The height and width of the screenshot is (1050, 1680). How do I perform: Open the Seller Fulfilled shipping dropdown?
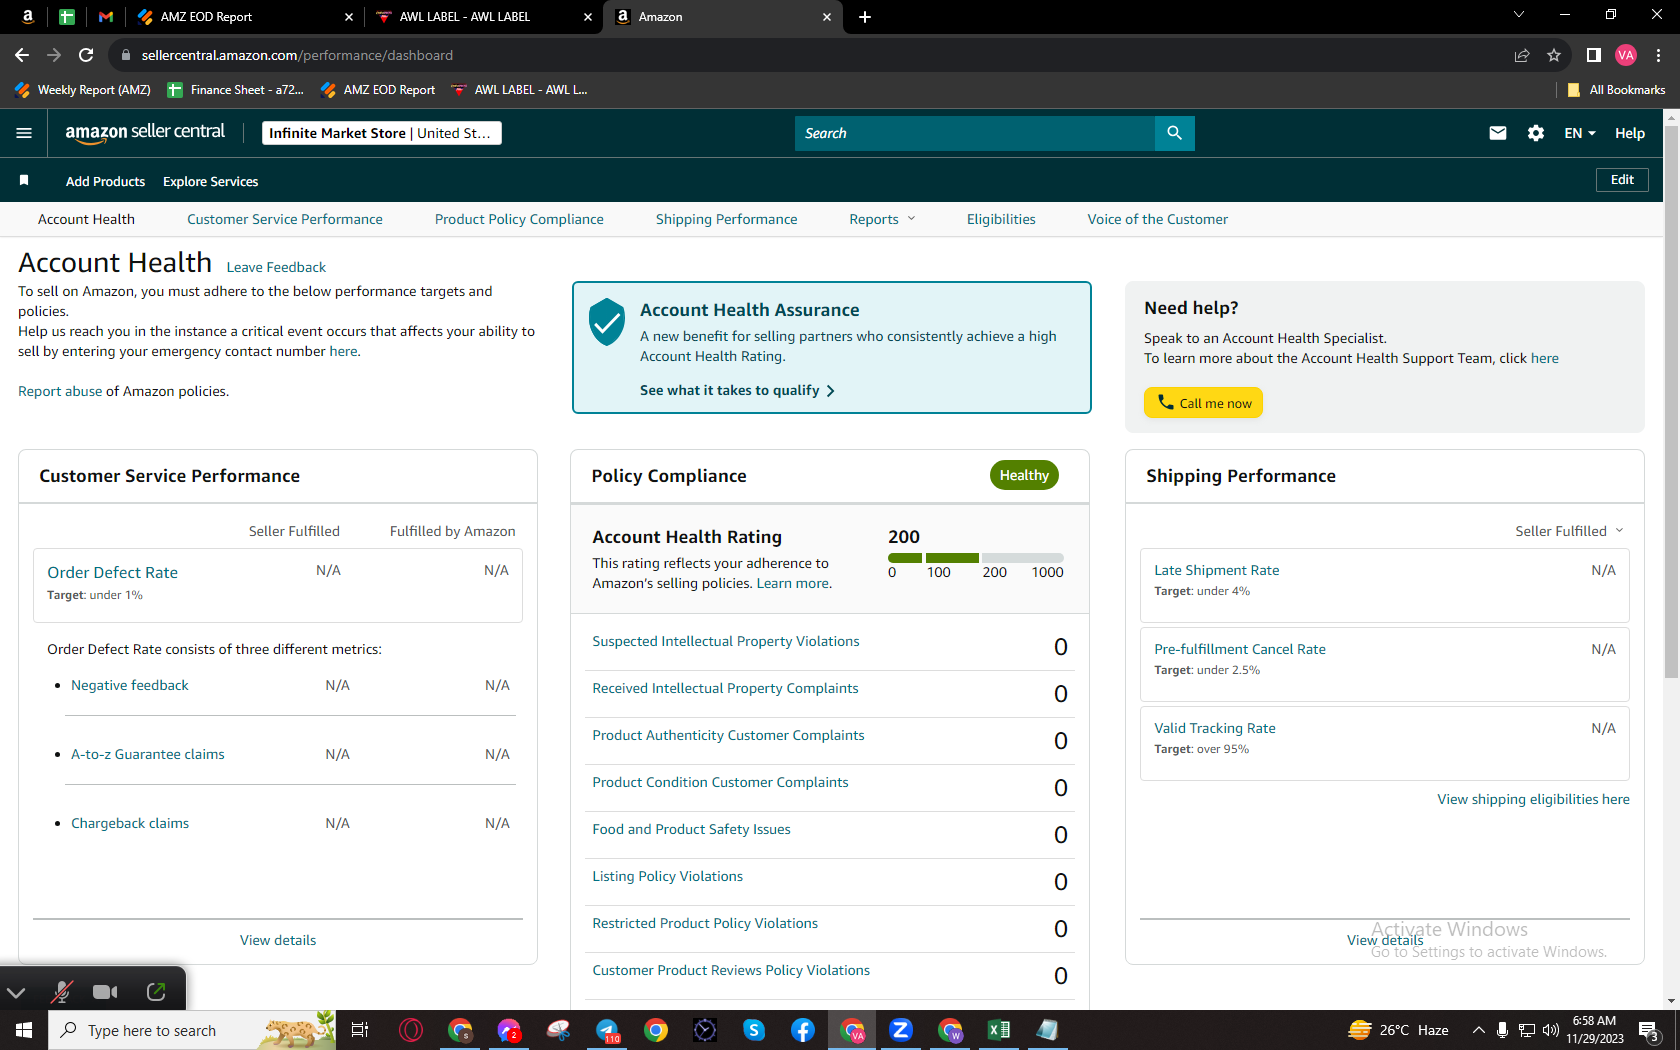point(1569,531)
